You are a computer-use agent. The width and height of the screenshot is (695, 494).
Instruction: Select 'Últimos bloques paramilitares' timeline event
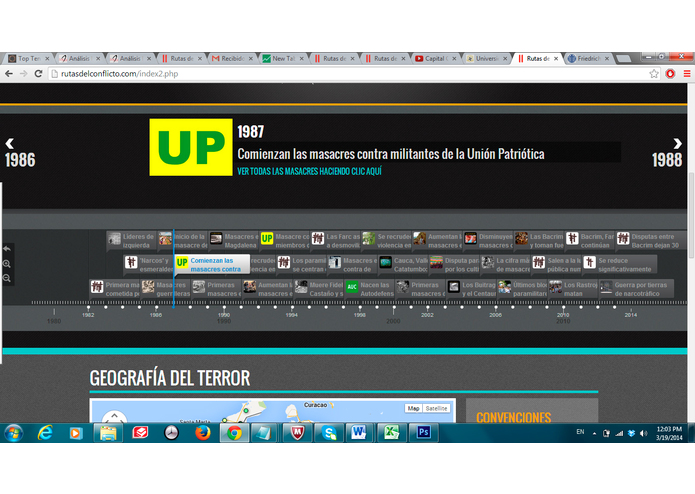click(522, 289)
